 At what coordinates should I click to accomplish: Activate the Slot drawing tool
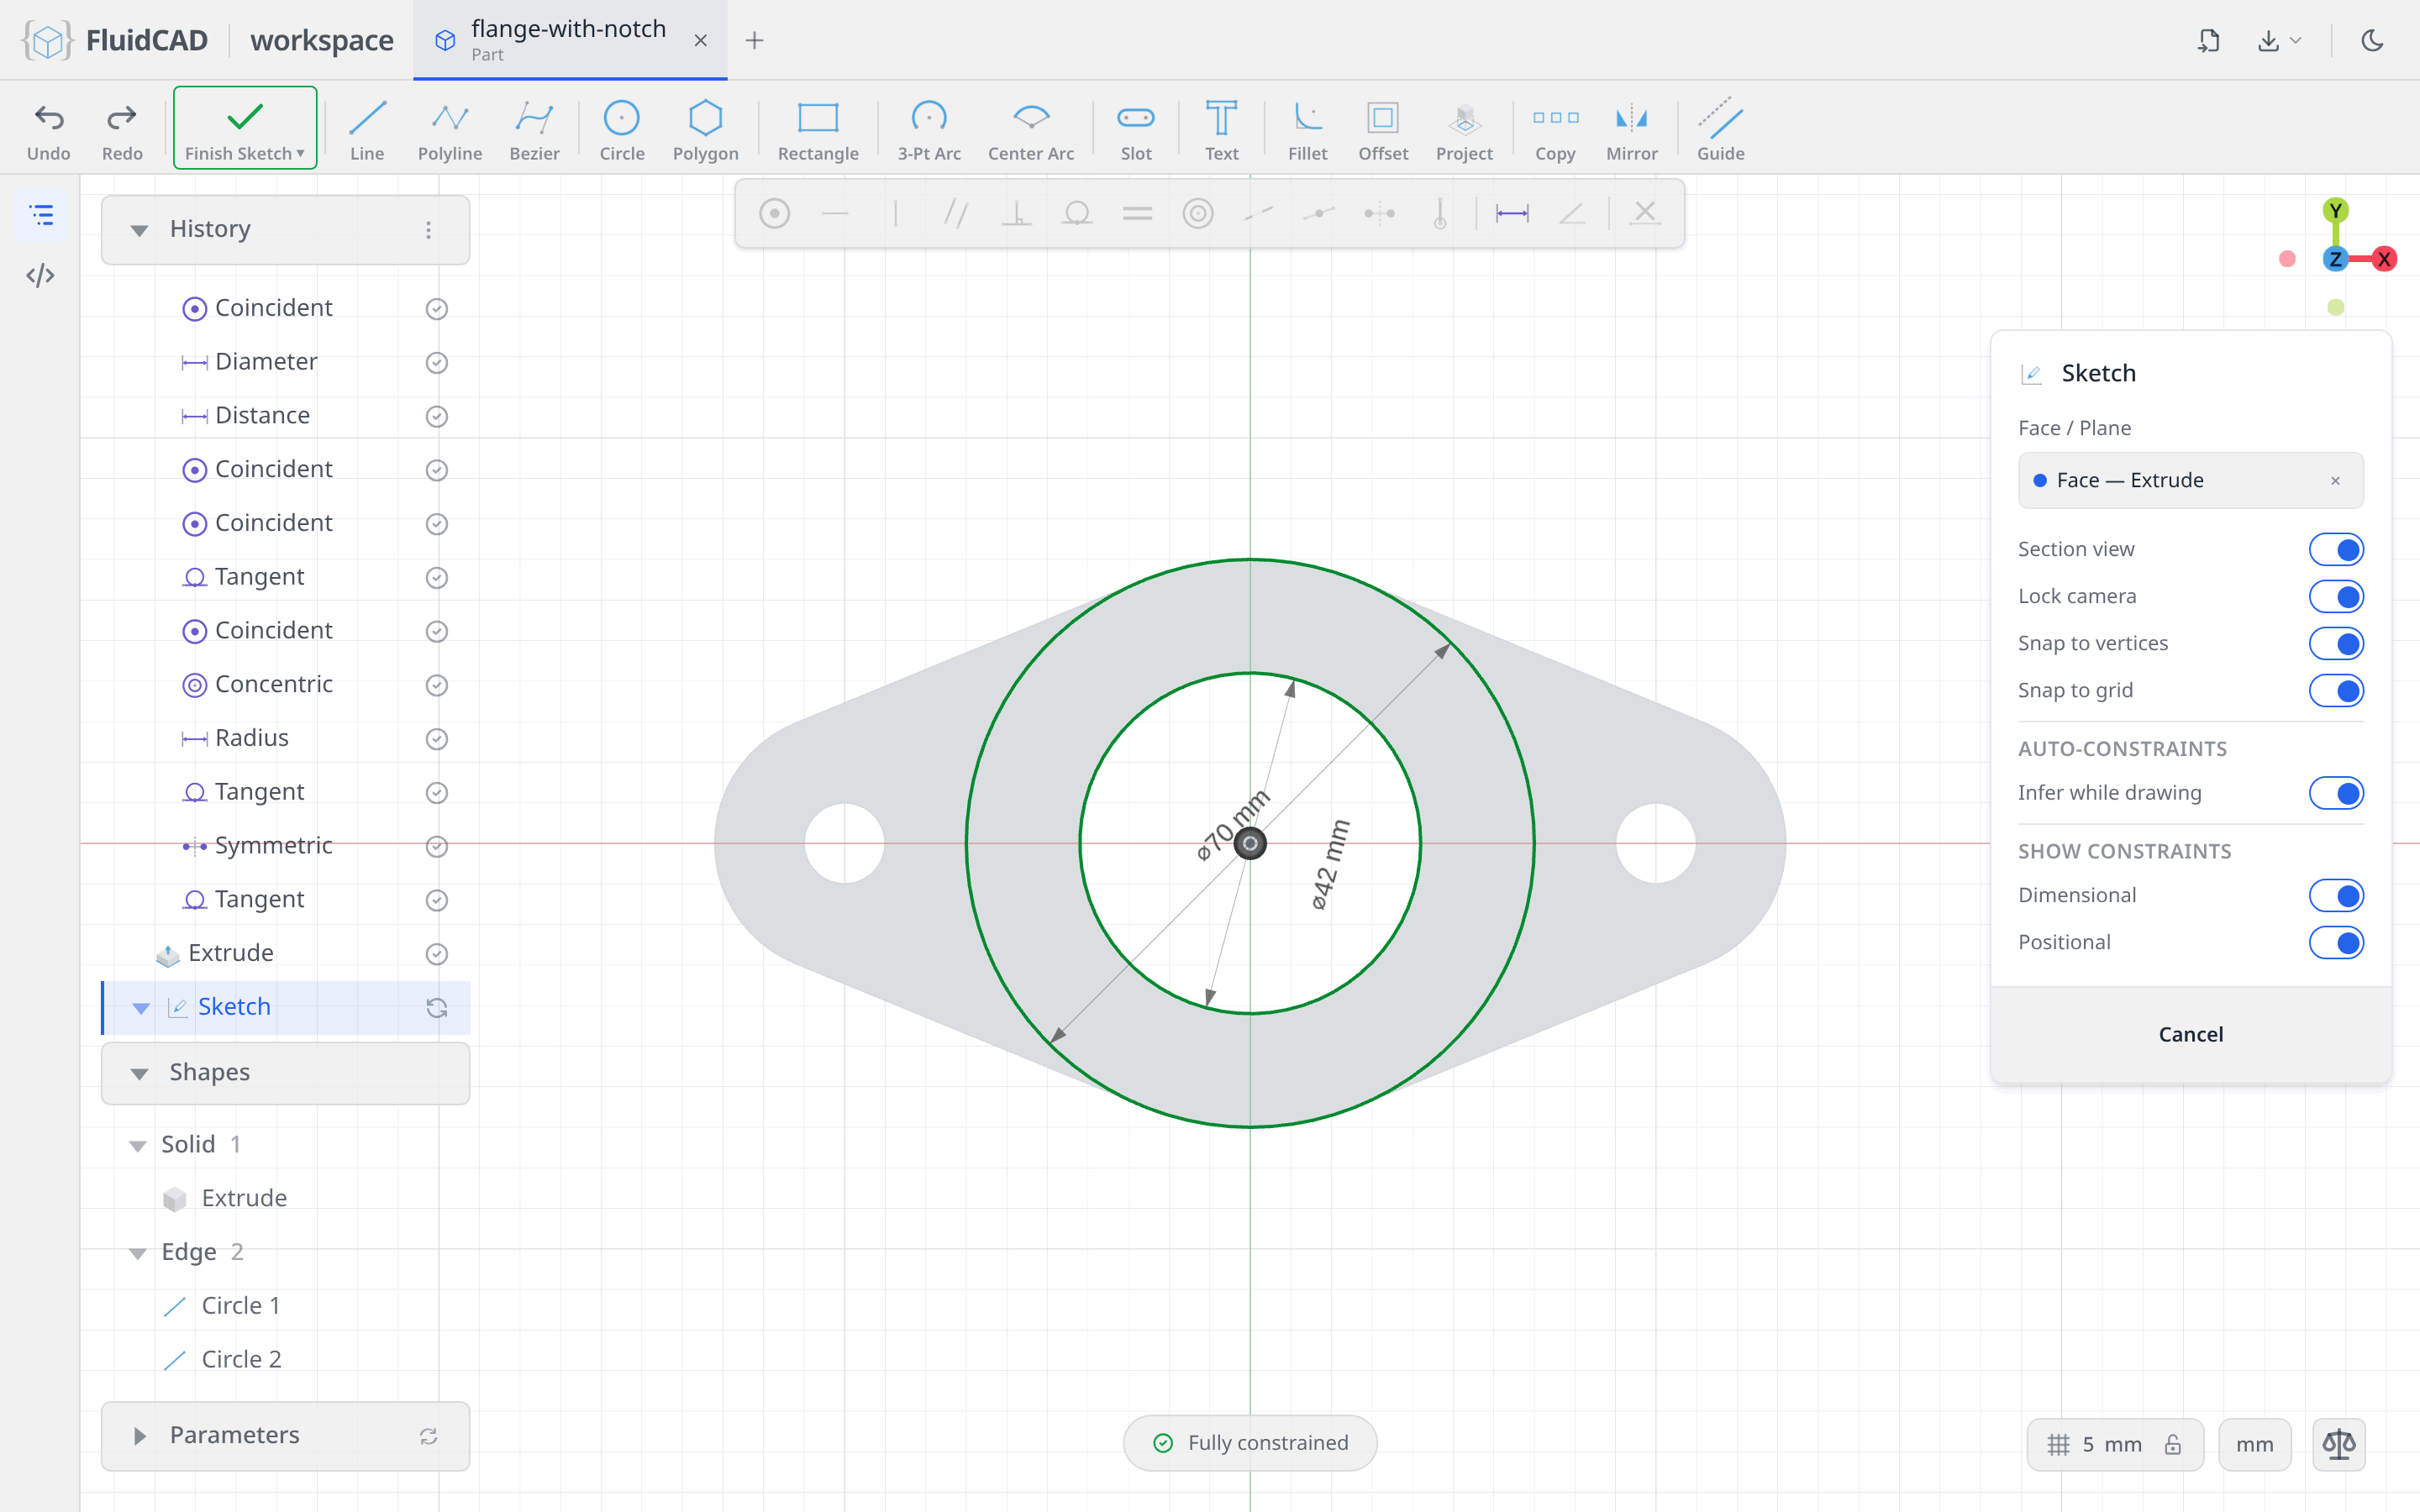point(1136,130)
